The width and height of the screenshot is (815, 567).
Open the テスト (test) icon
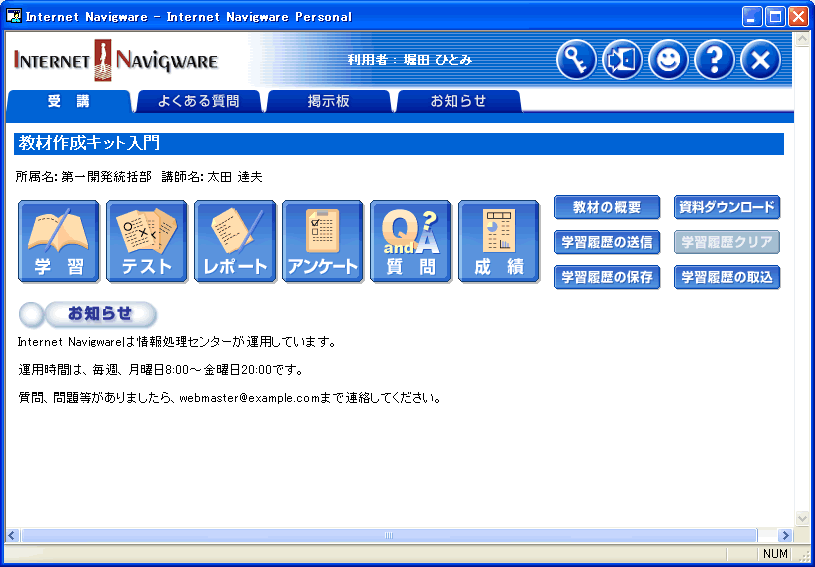click(147, 242)
